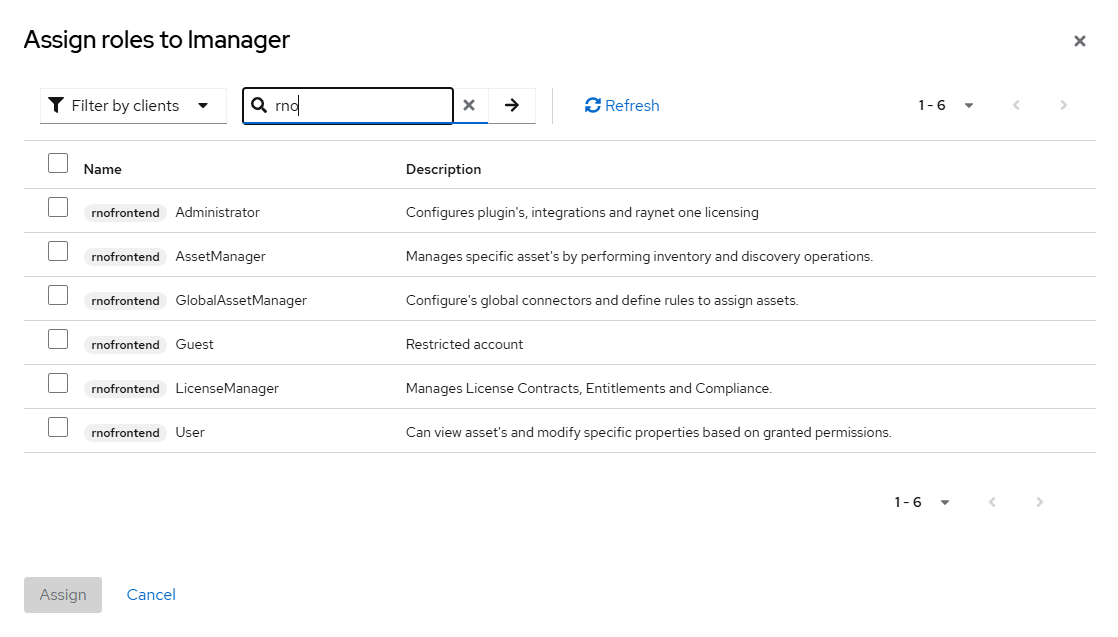Click the GlobalAssetManager role name
Image resolution: width=1118 pixels, height=637 pixels.
tap(241, 300)
